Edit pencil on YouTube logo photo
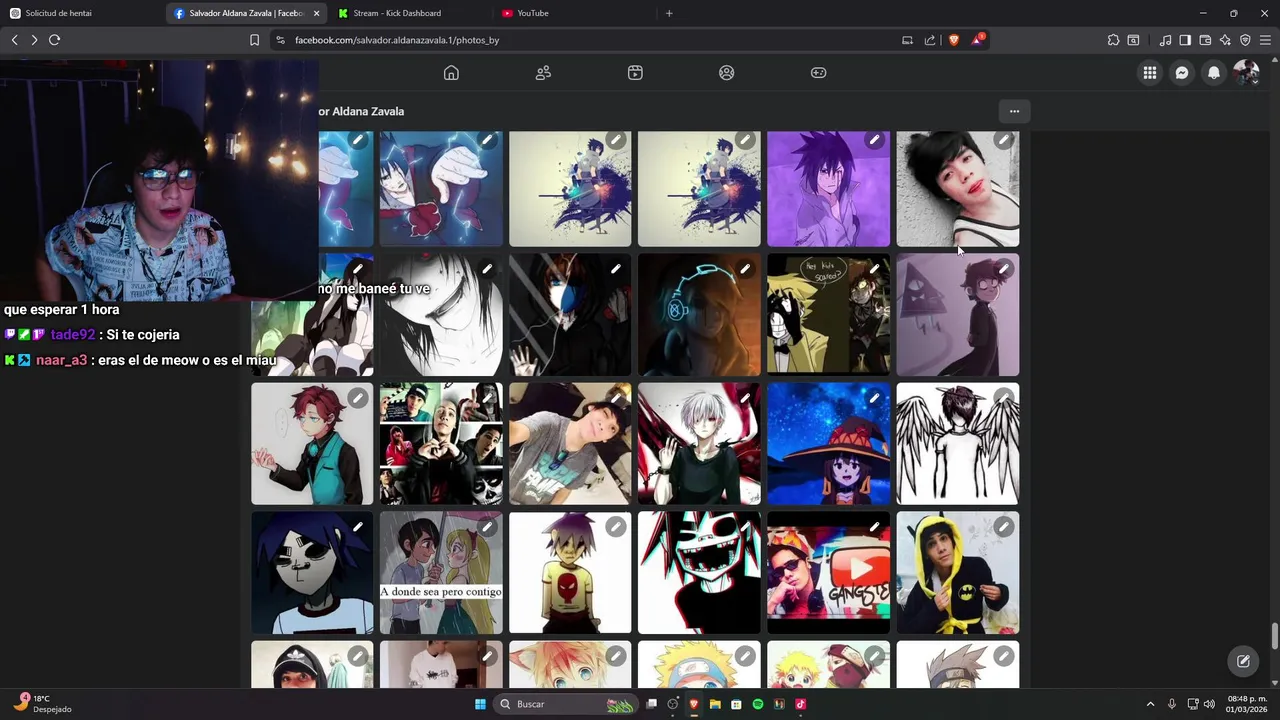Image resolution: width=1280 pixels, height=720 pixels. 874,527
